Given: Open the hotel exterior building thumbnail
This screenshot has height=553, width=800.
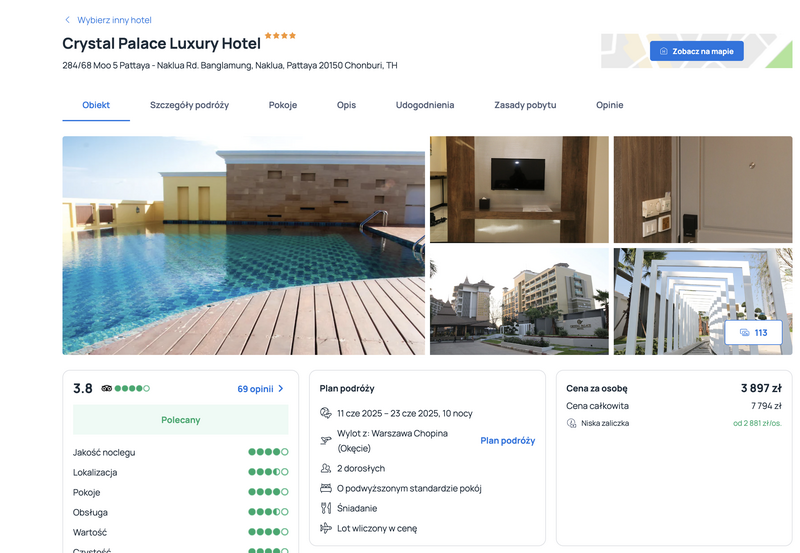Looking at the screenshot, I should 519,301.
